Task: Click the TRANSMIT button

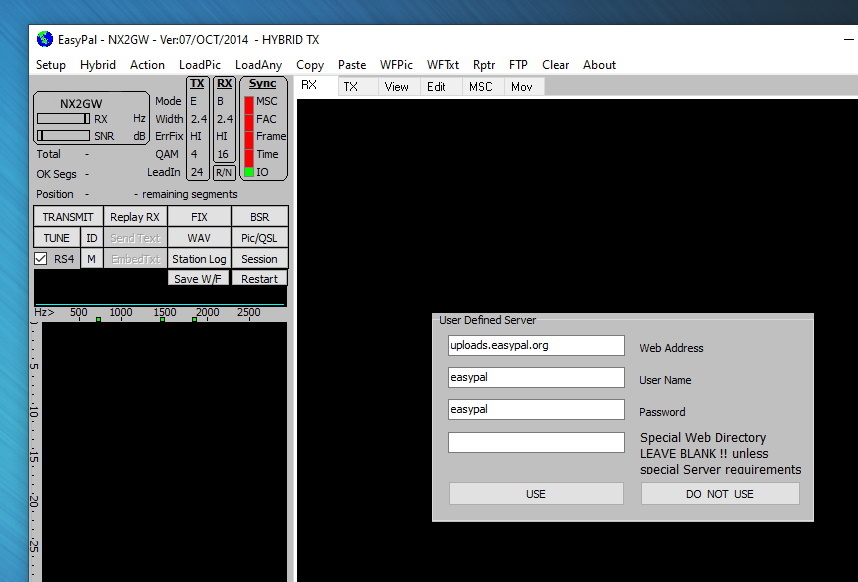Action: tap(68, 217)
